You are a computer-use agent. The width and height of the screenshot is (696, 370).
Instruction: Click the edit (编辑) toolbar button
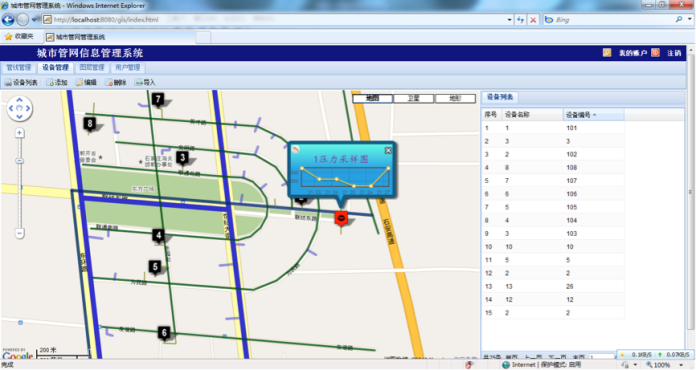coord(86,83)
